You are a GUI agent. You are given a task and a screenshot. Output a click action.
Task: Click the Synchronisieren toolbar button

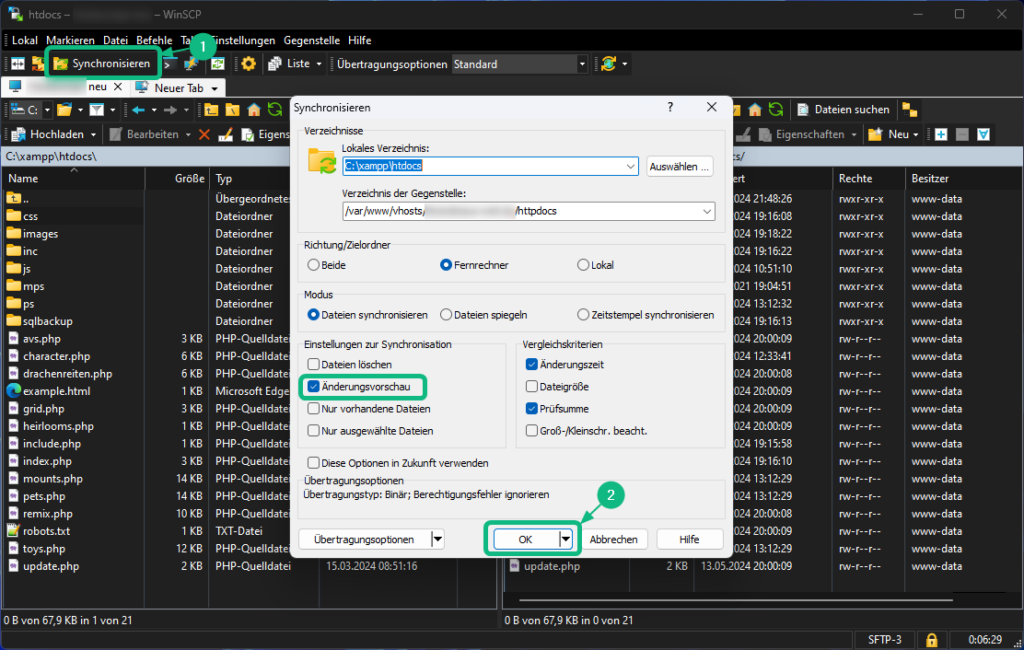click(x=102, y=64)
